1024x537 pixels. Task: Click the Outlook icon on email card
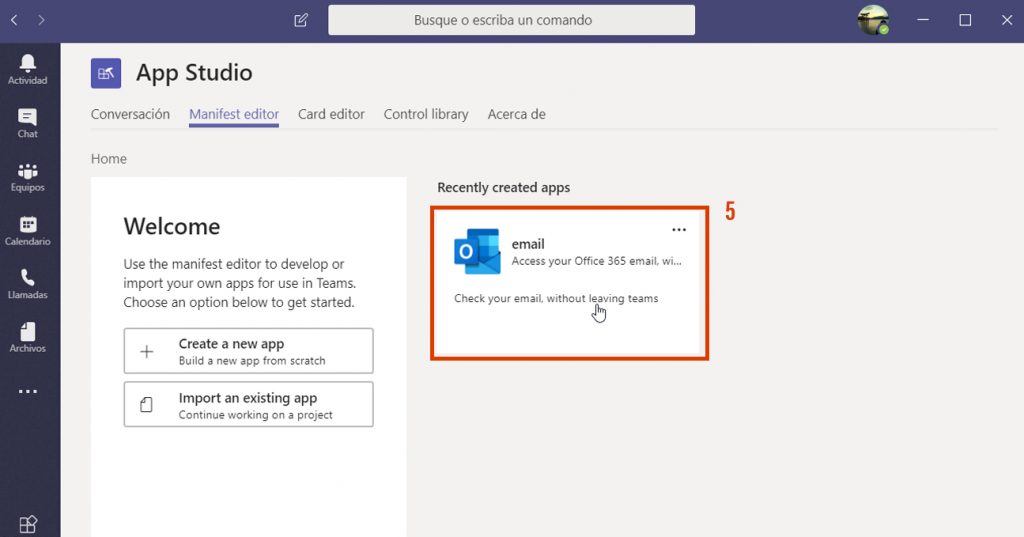(x=477, y=251)
